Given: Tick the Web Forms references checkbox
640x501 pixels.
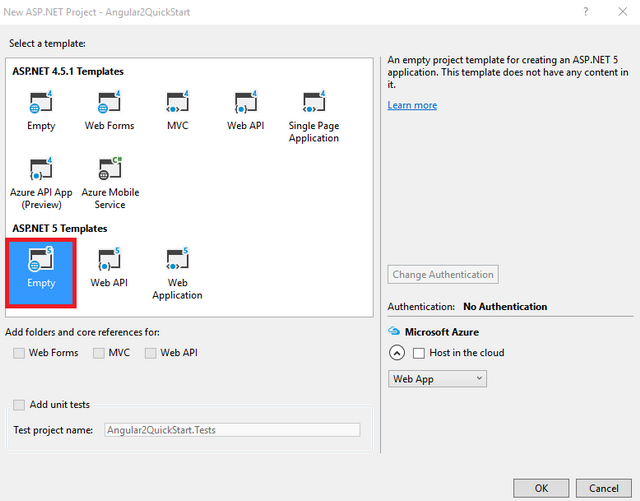Looking at the screenshot, I should pyautogui.click(x=19, y=353).
